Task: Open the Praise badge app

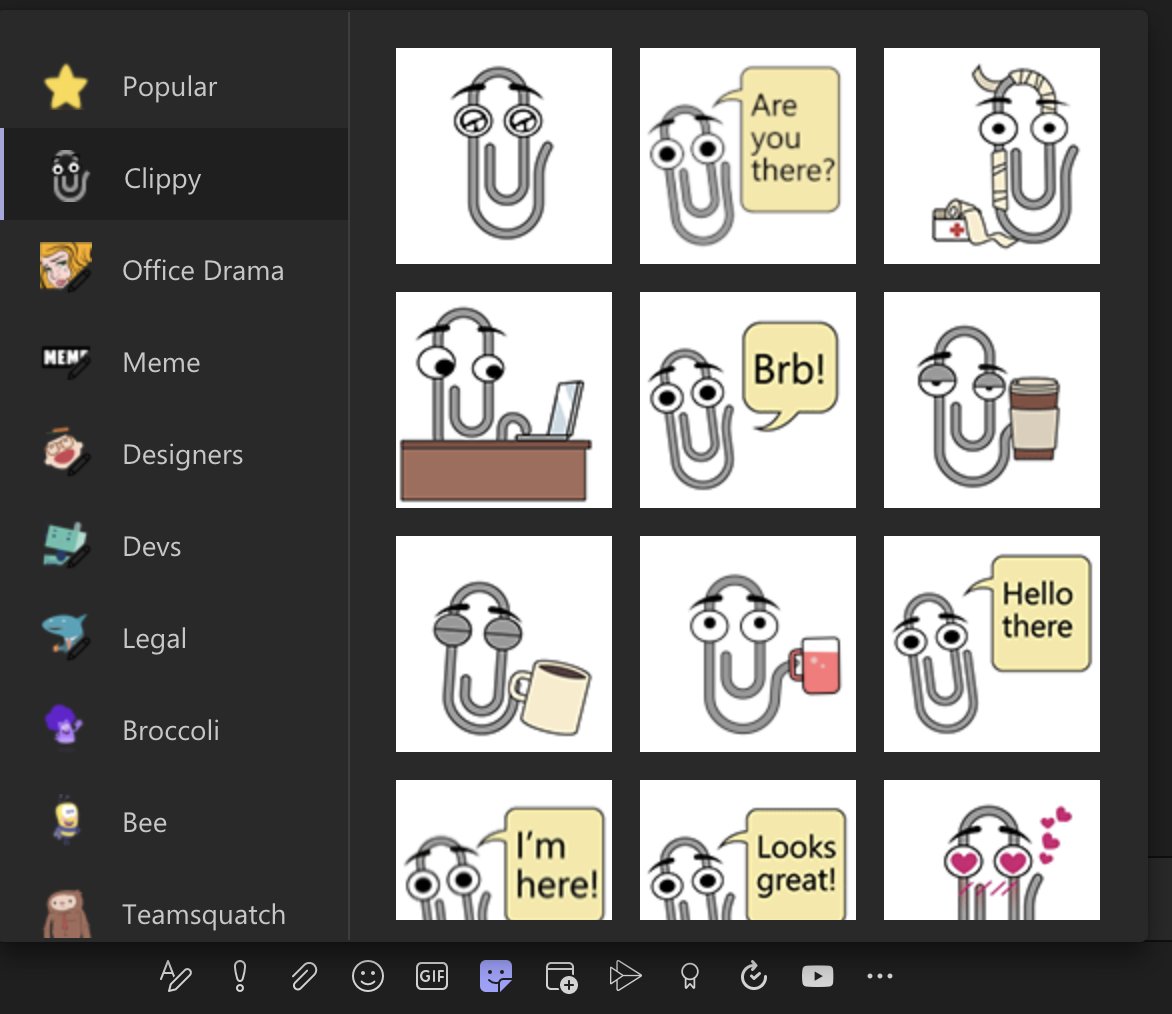Action: coord(689,976)
